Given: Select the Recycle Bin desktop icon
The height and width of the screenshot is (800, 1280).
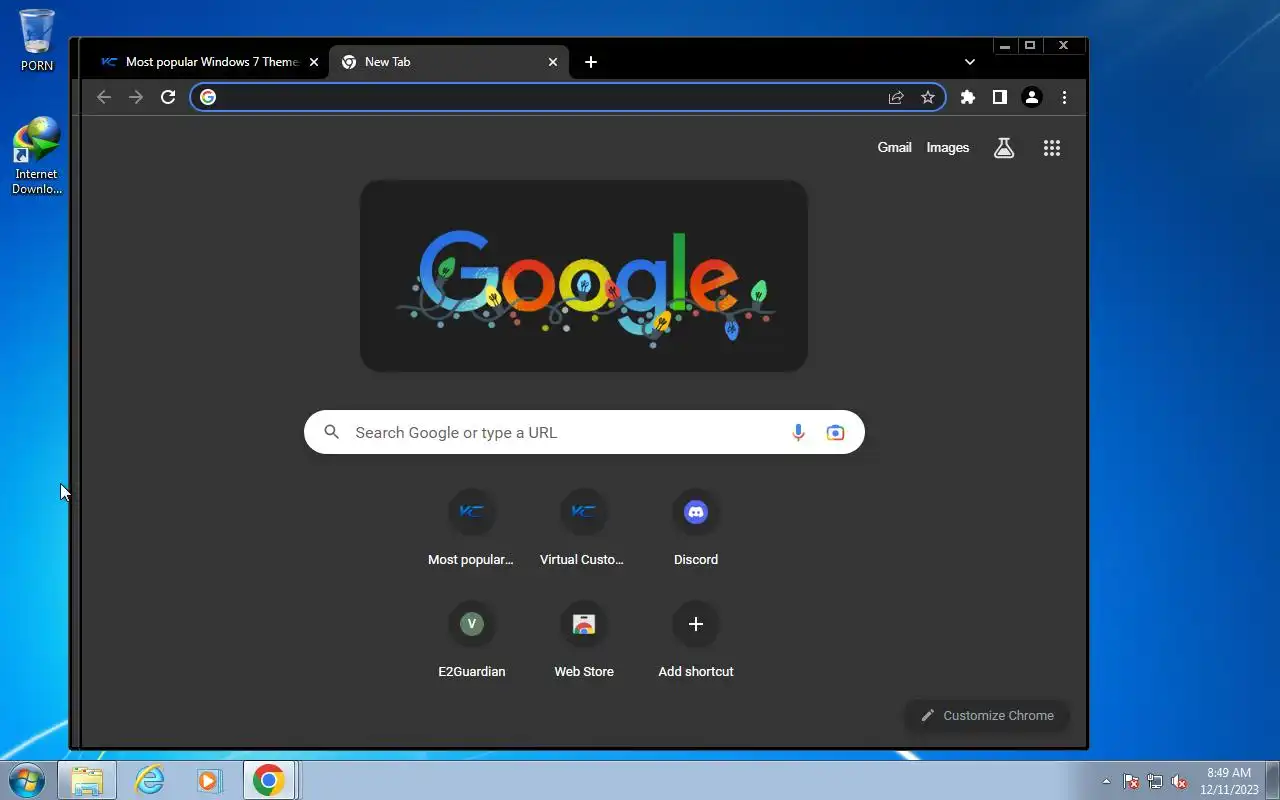Looking at the screenshot, I should (37, 41).
